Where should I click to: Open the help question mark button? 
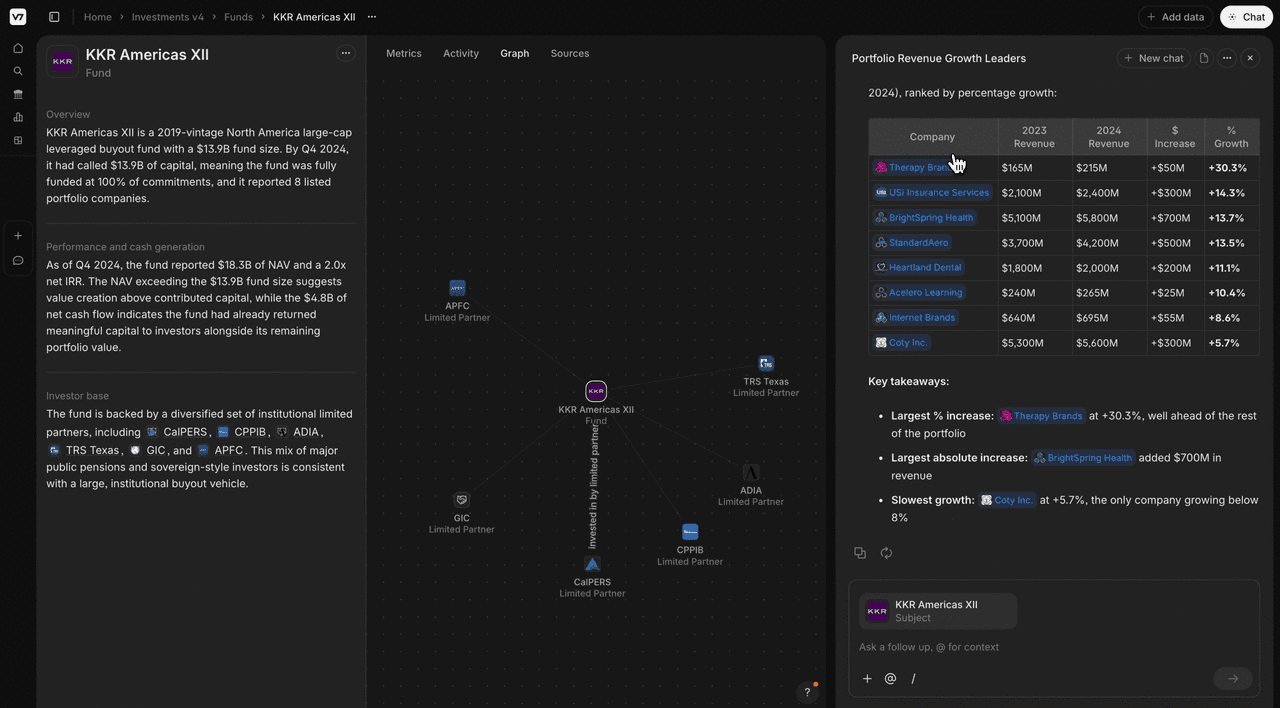coord(808,692)
